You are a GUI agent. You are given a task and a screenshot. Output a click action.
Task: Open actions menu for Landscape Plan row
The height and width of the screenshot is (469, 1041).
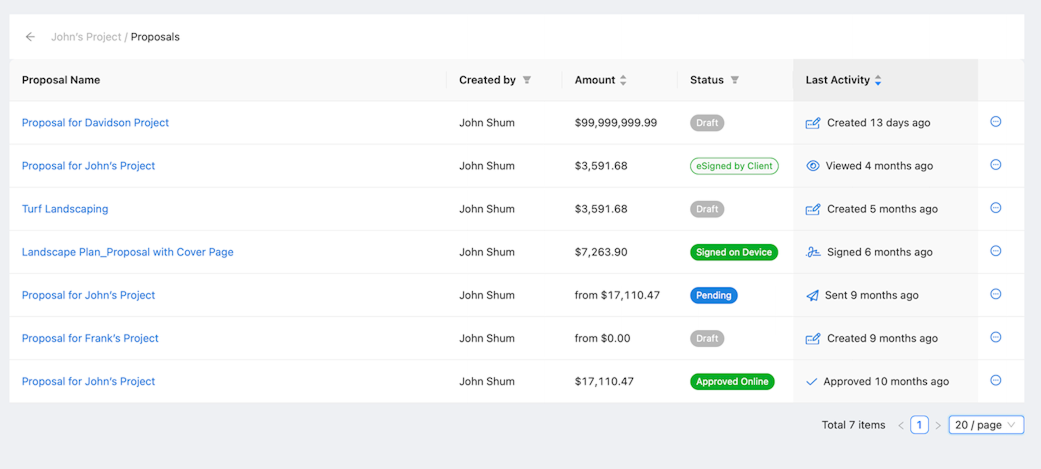pyautogui.click(x=995, y=251)
